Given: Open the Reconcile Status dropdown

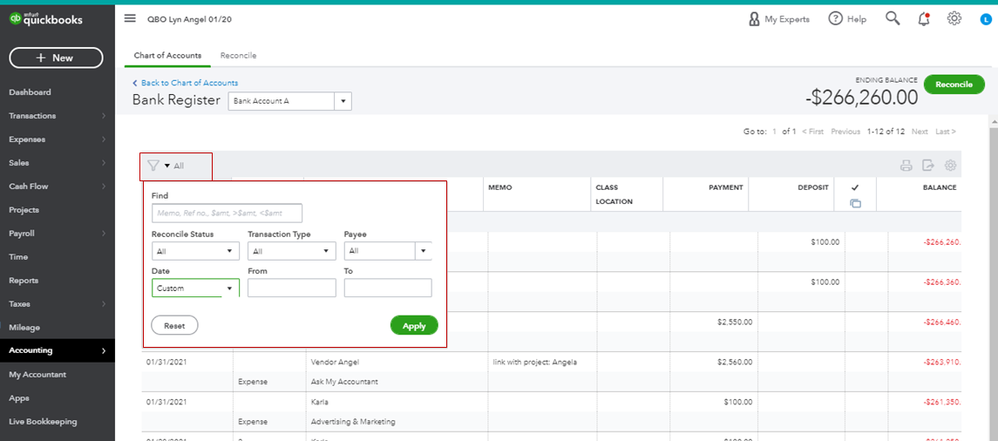Looking at the screenshot, I should [195, 251].
